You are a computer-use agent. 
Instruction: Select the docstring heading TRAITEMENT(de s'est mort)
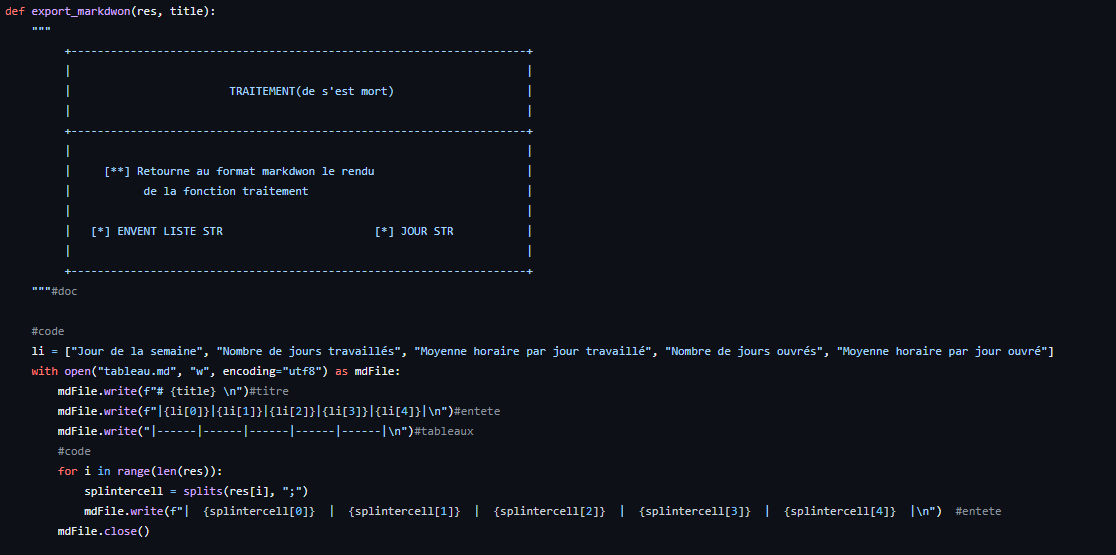[x=311, y=92]
